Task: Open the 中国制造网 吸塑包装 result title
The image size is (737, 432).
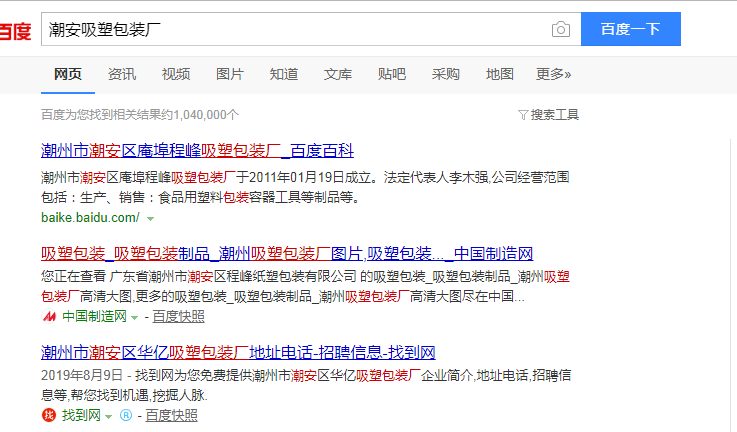Action: 287,252
